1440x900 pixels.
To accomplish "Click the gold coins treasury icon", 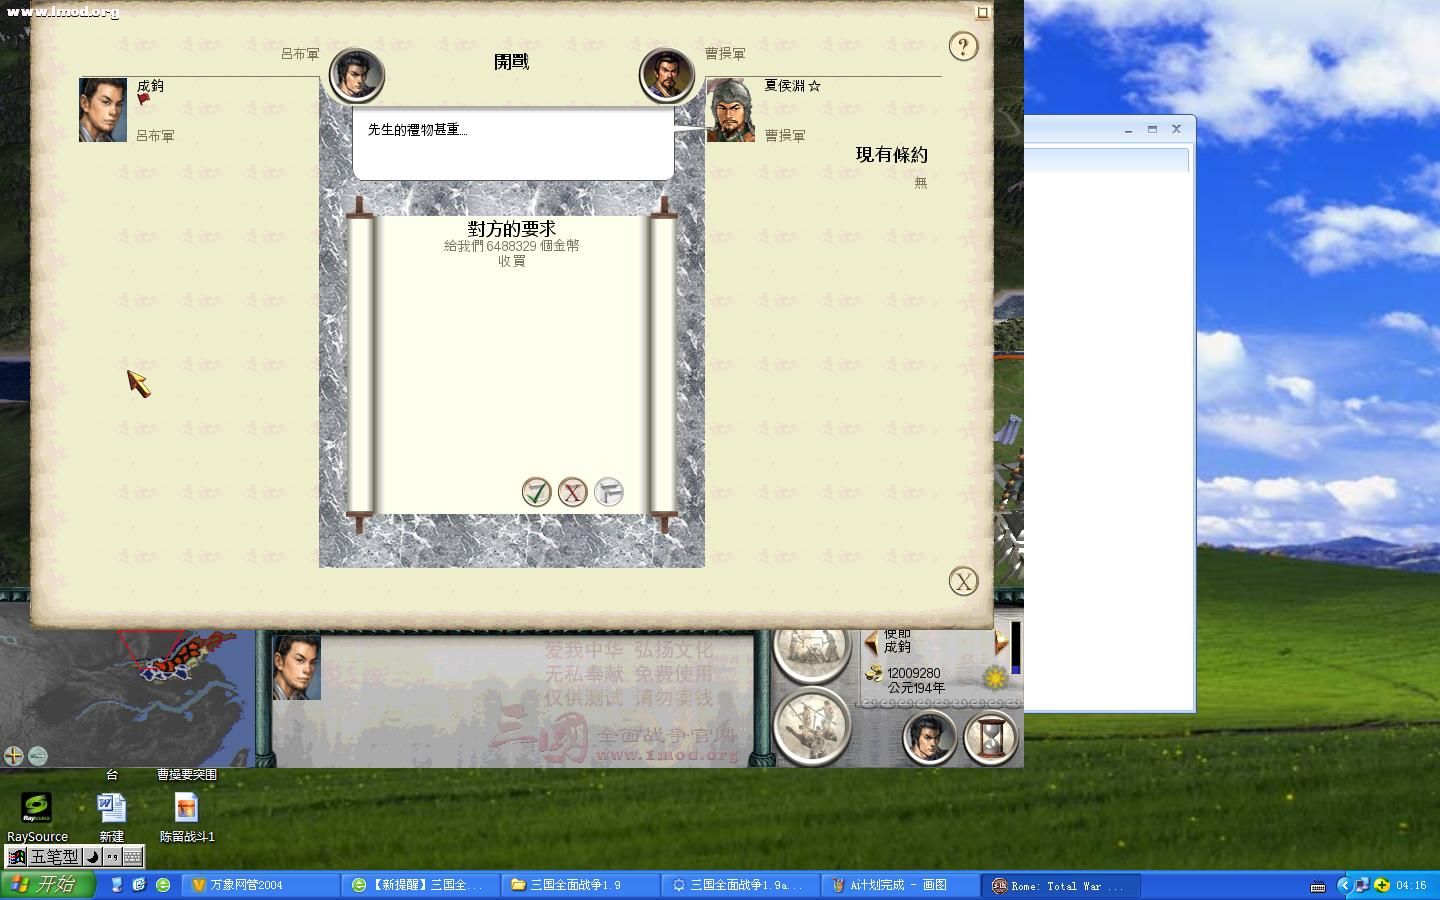I will [x=874, y=674].
